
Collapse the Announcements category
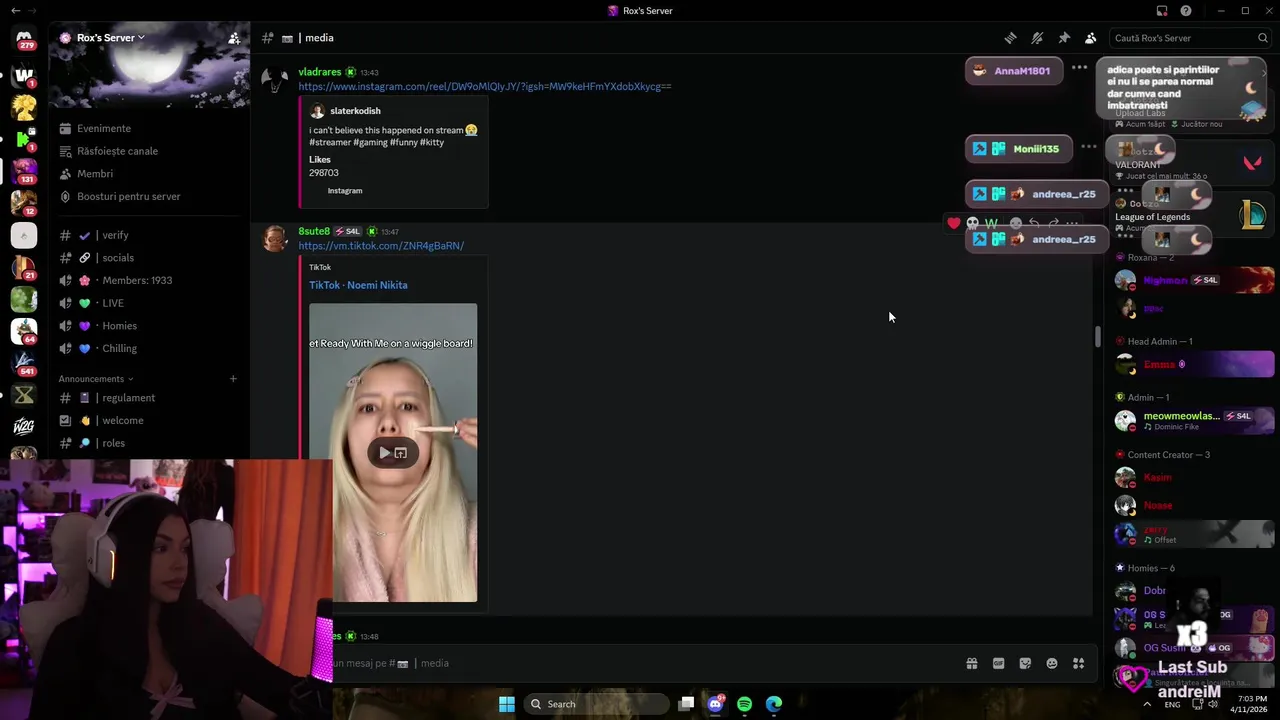[96, 379]
